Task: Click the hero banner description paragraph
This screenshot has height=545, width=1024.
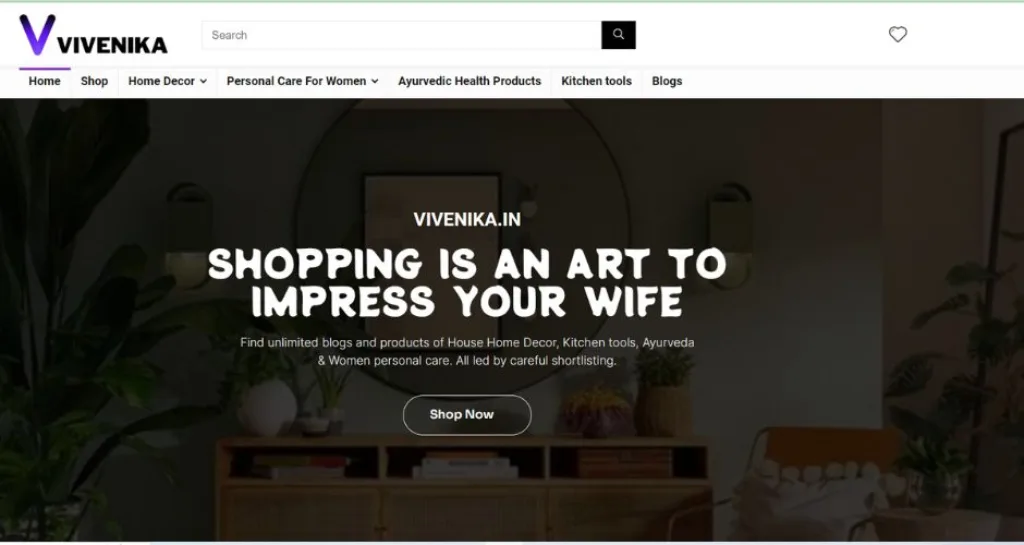Action: click(x=467, y=351)
